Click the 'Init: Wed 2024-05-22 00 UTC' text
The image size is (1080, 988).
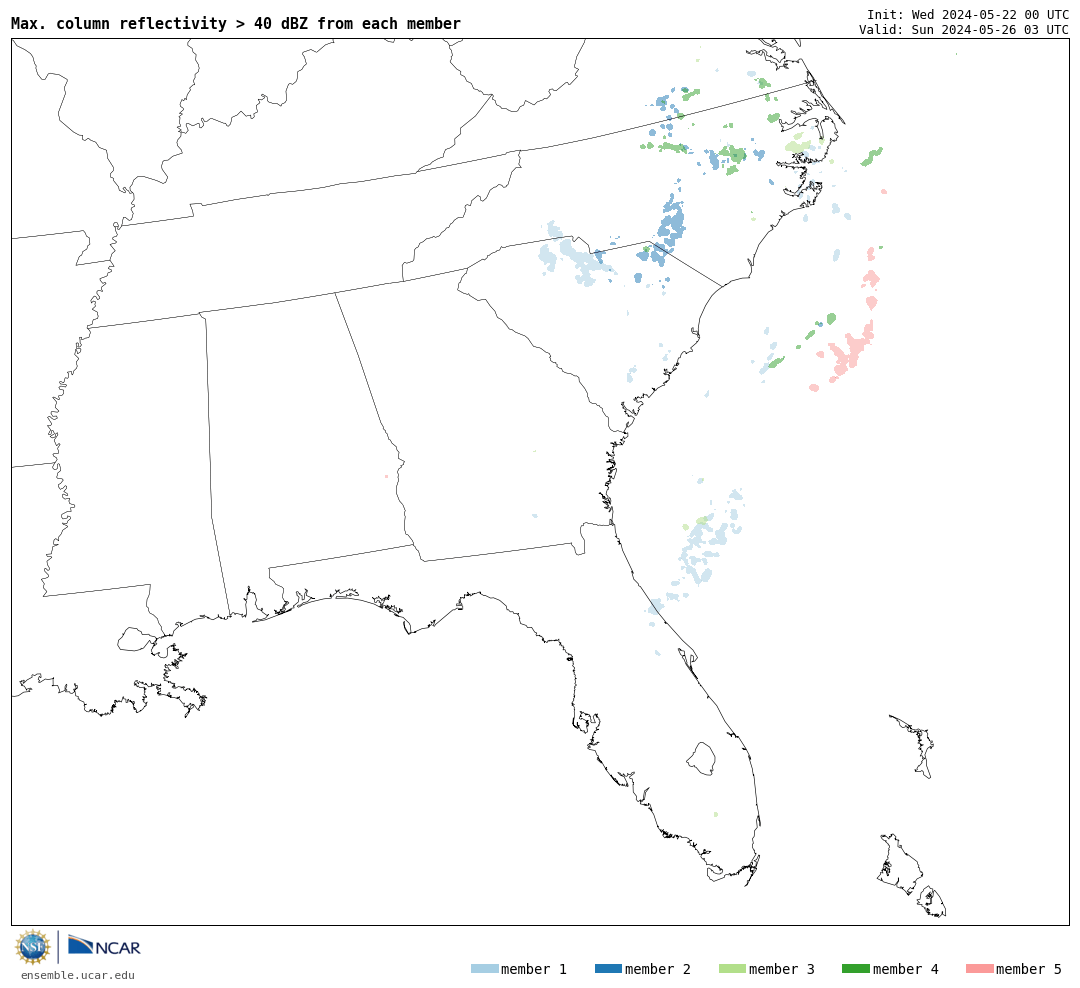968,14
